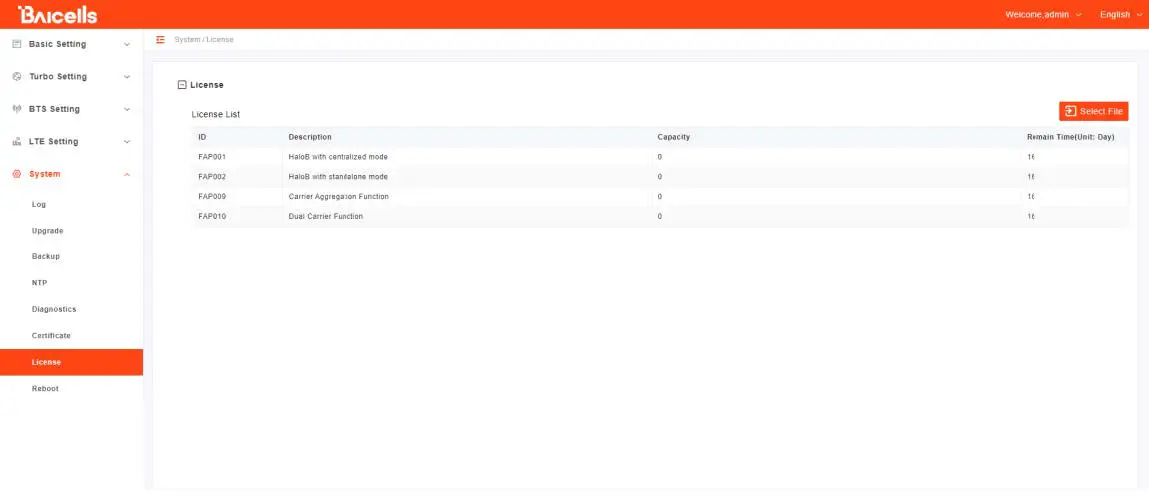Click the Turbo Setting menu label
The width and height of the screenshot is (1149, 497).
tap(58, 76)
